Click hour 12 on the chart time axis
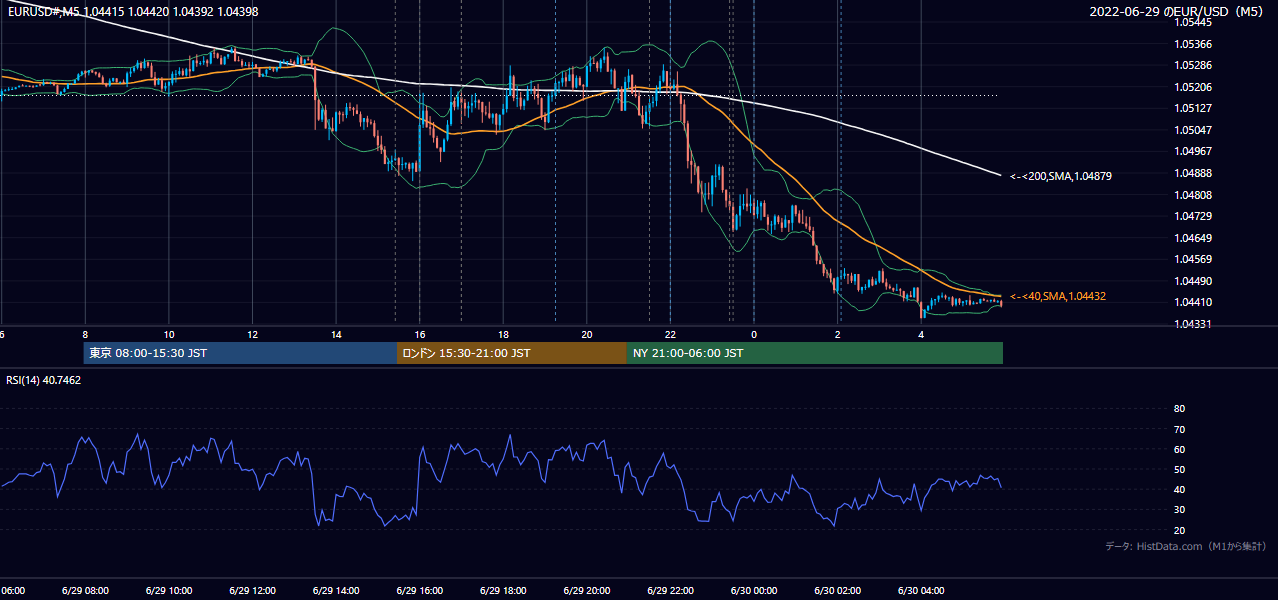This screenshot has width=1278, height=600. [252, 334]
